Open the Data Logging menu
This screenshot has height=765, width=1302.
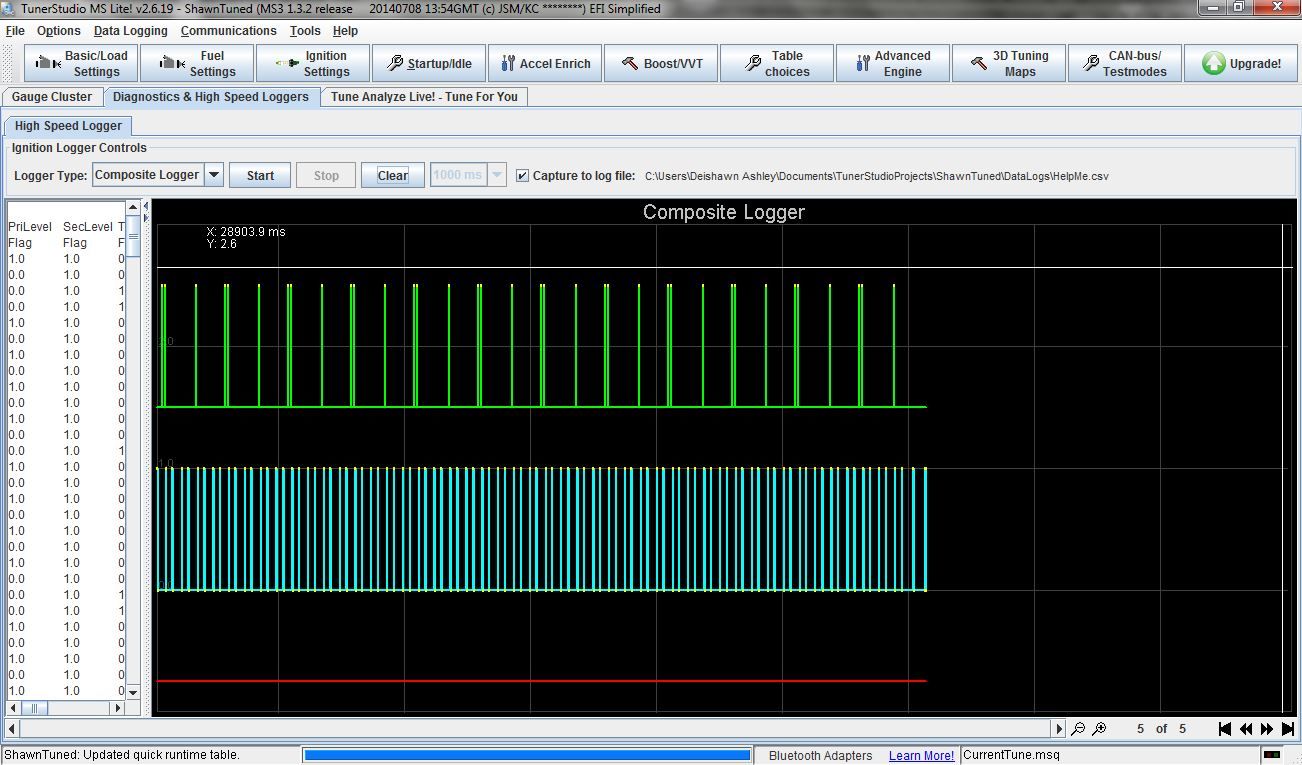(x=130, y=31)
